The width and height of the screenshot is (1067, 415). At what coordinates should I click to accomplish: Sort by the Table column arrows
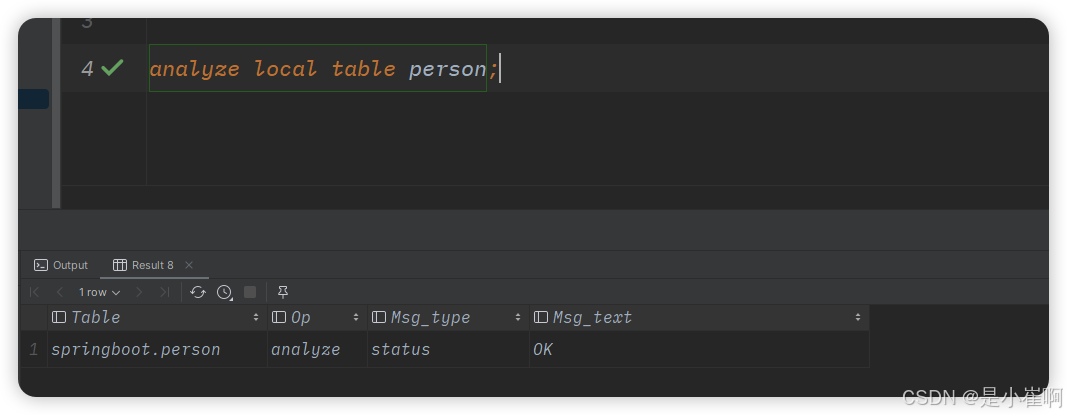tap(257, 318)
